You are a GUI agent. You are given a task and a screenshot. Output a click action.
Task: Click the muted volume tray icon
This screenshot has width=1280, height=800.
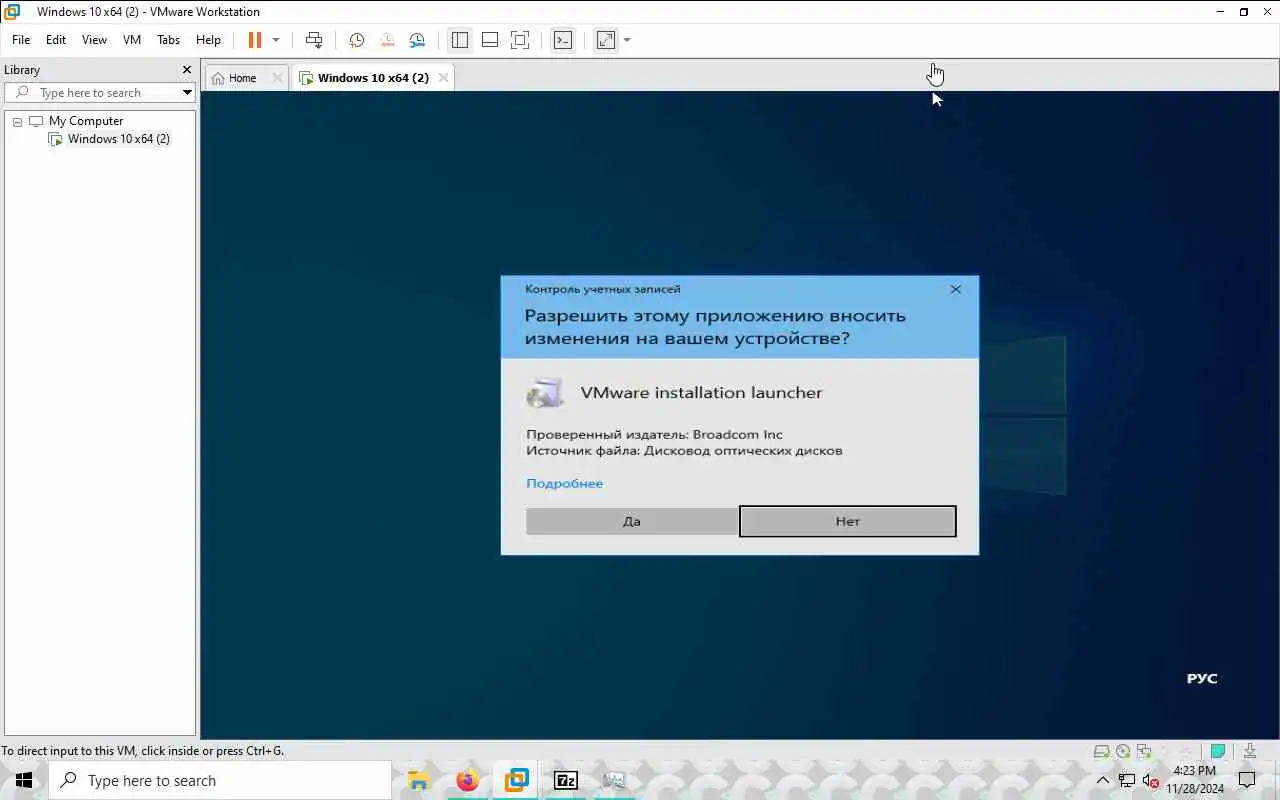1151,780
